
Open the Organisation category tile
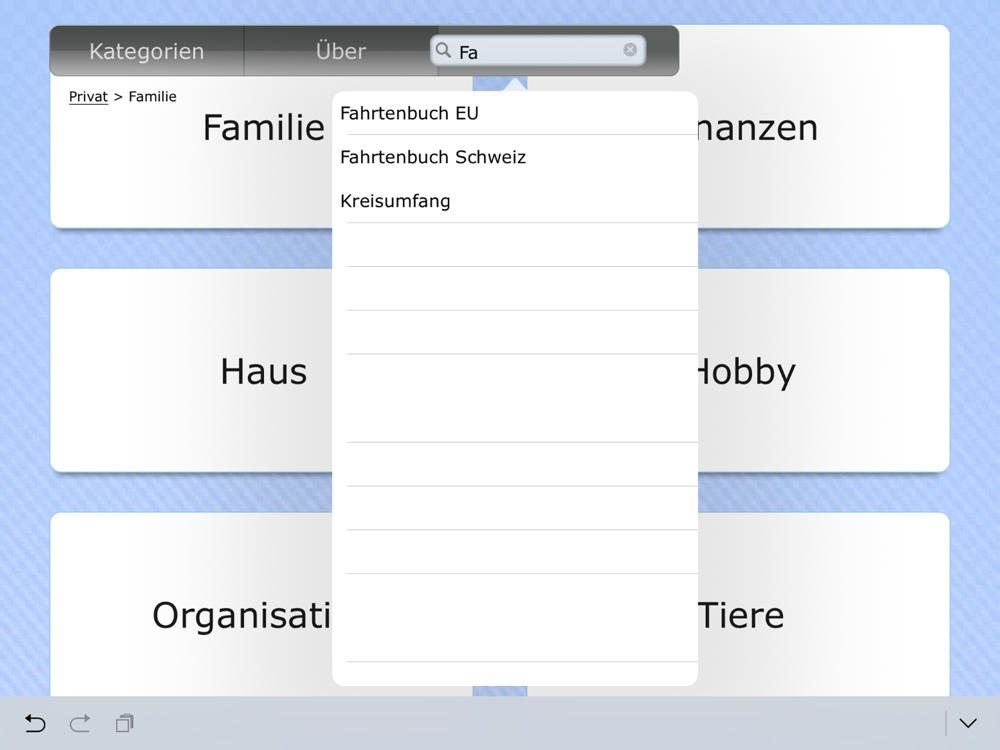[191, 605]
